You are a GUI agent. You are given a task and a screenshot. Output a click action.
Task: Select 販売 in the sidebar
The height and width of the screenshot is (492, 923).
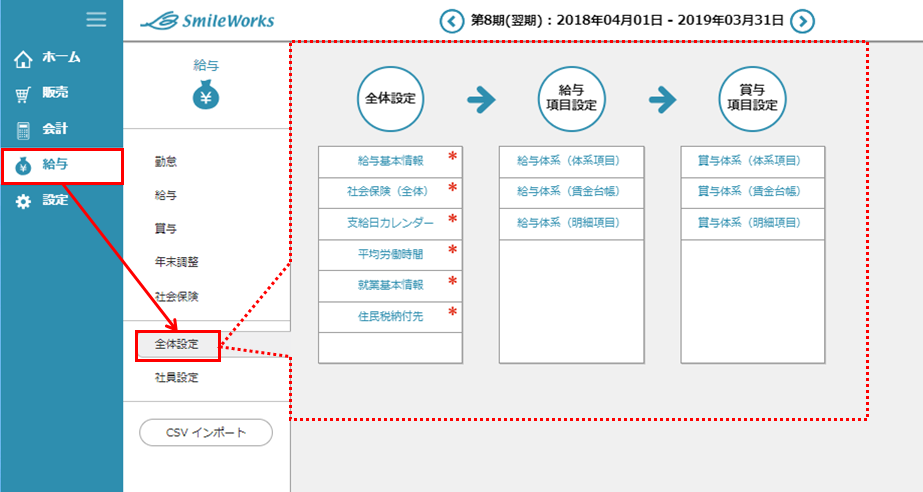tap(55, 92)
